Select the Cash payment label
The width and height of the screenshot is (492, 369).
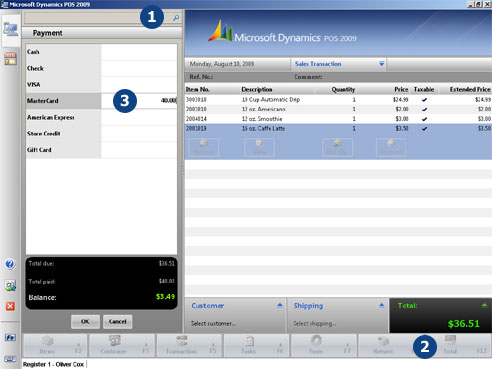tap(33, 52)
